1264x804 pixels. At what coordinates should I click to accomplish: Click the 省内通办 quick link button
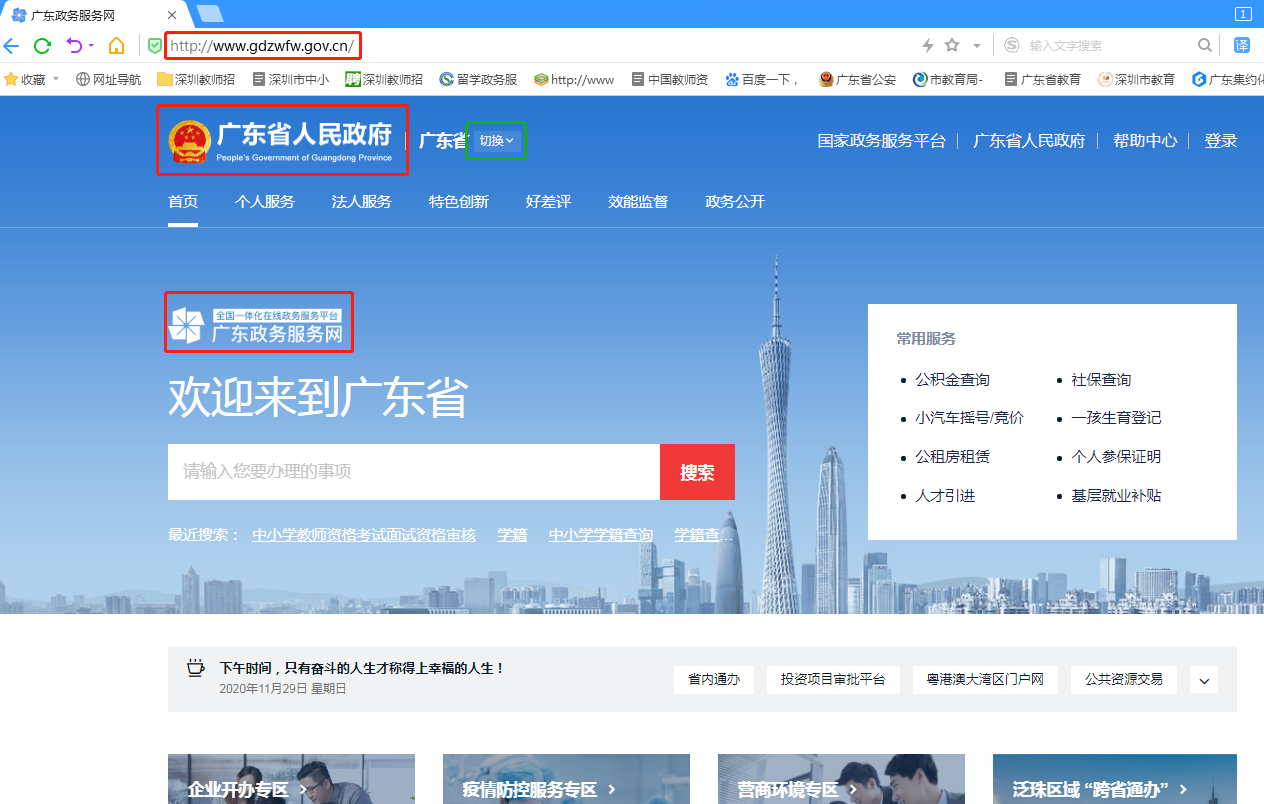tap(714, 680)
